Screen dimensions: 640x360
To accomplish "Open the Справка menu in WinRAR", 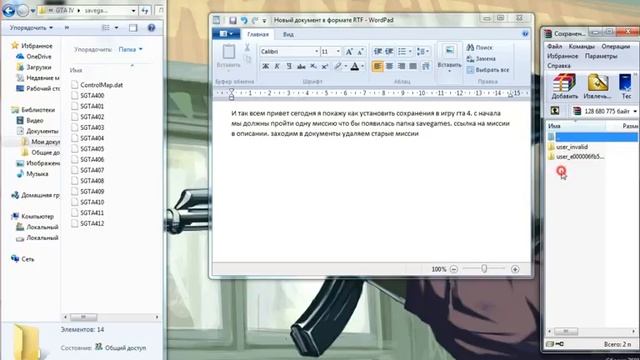I will click(559, 66).
